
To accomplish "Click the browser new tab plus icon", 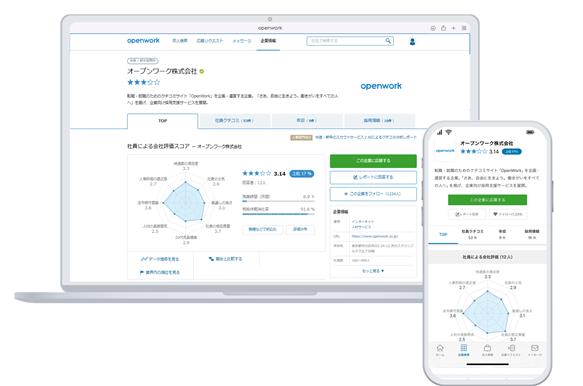I will click(454, 28).
